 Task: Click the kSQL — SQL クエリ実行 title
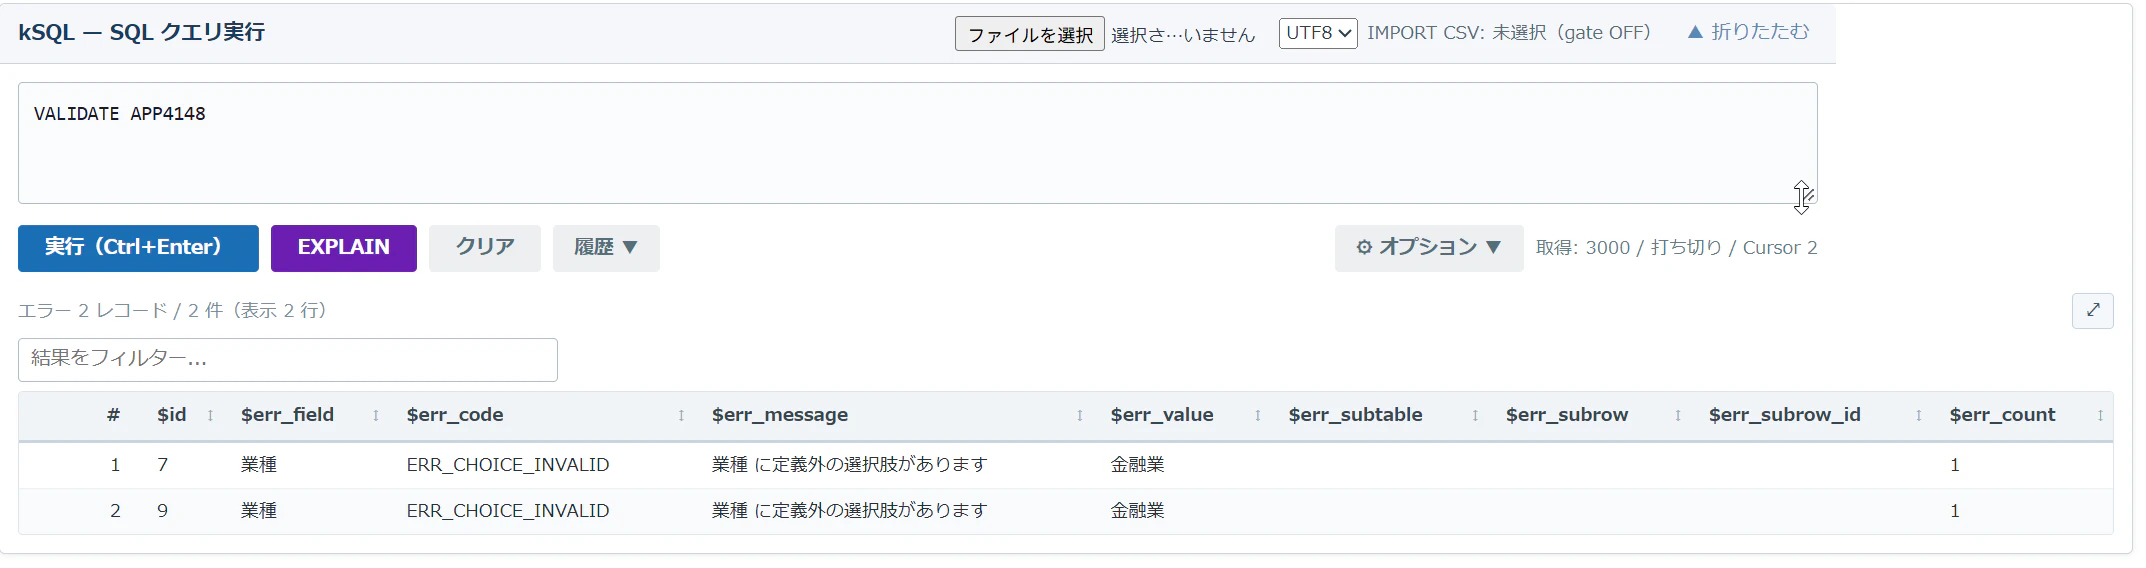(141, 32)
